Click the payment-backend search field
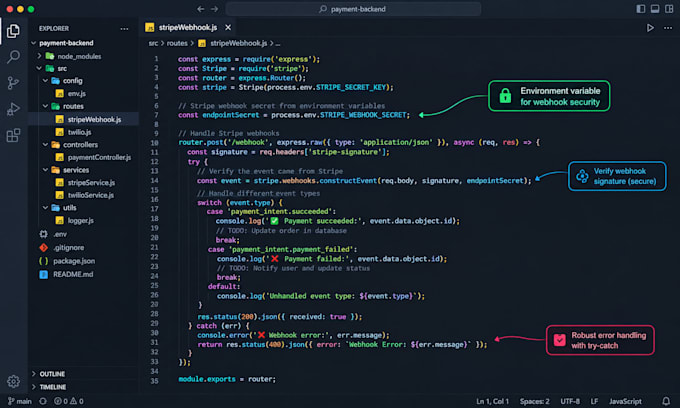The width and height of the screenshot is (680, 408). coord(353,9)
